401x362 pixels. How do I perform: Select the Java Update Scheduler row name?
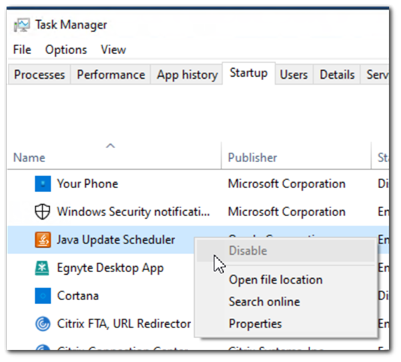[x=116, y=240]
